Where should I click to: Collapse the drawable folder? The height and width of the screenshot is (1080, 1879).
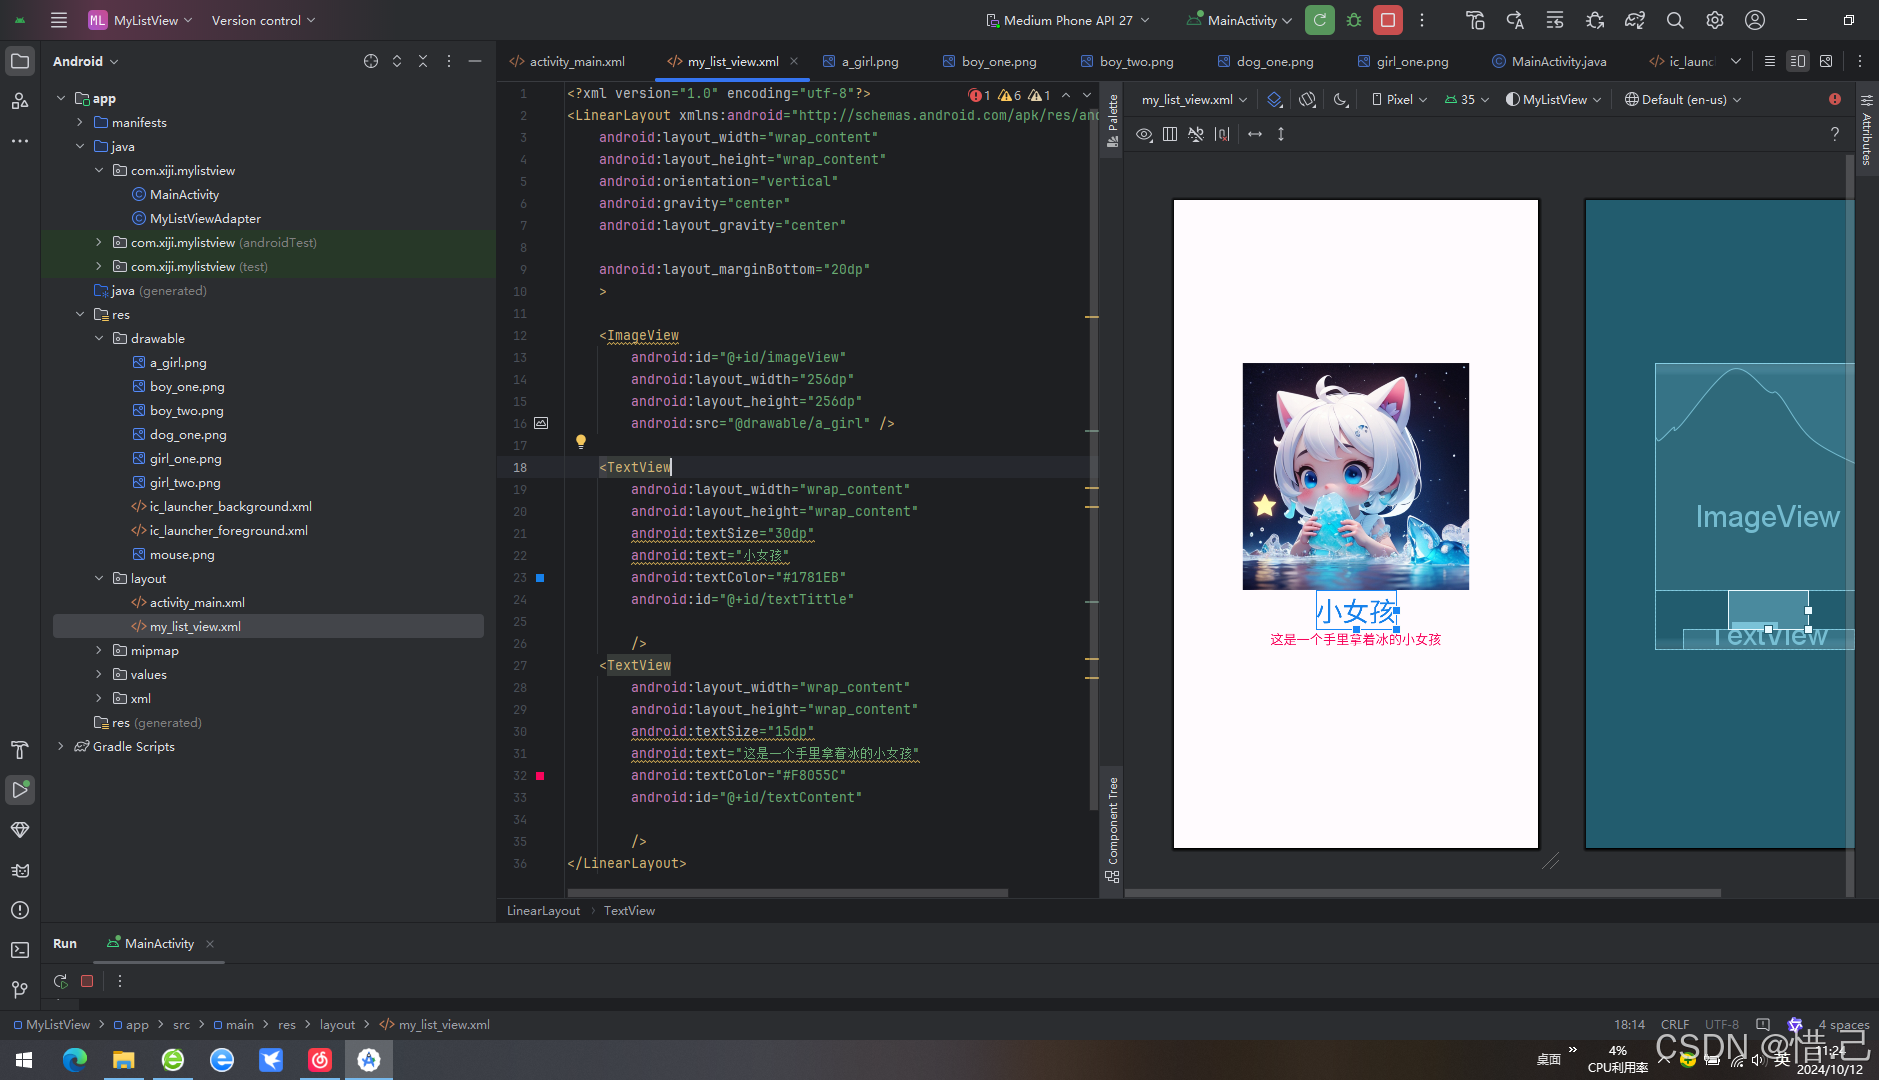(99, 338)
